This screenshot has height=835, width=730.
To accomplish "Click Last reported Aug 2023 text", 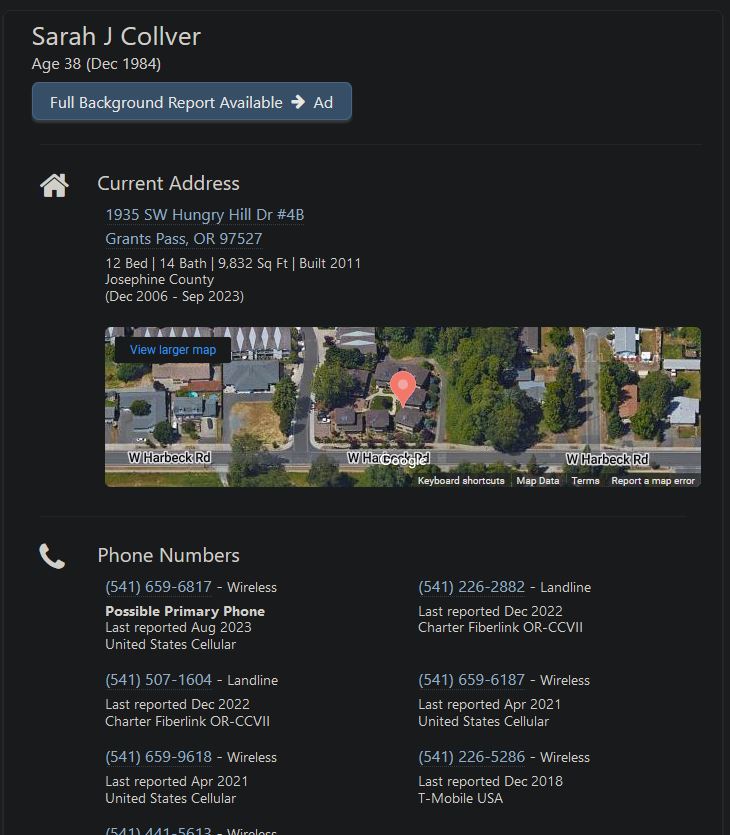I will (178, 627).
